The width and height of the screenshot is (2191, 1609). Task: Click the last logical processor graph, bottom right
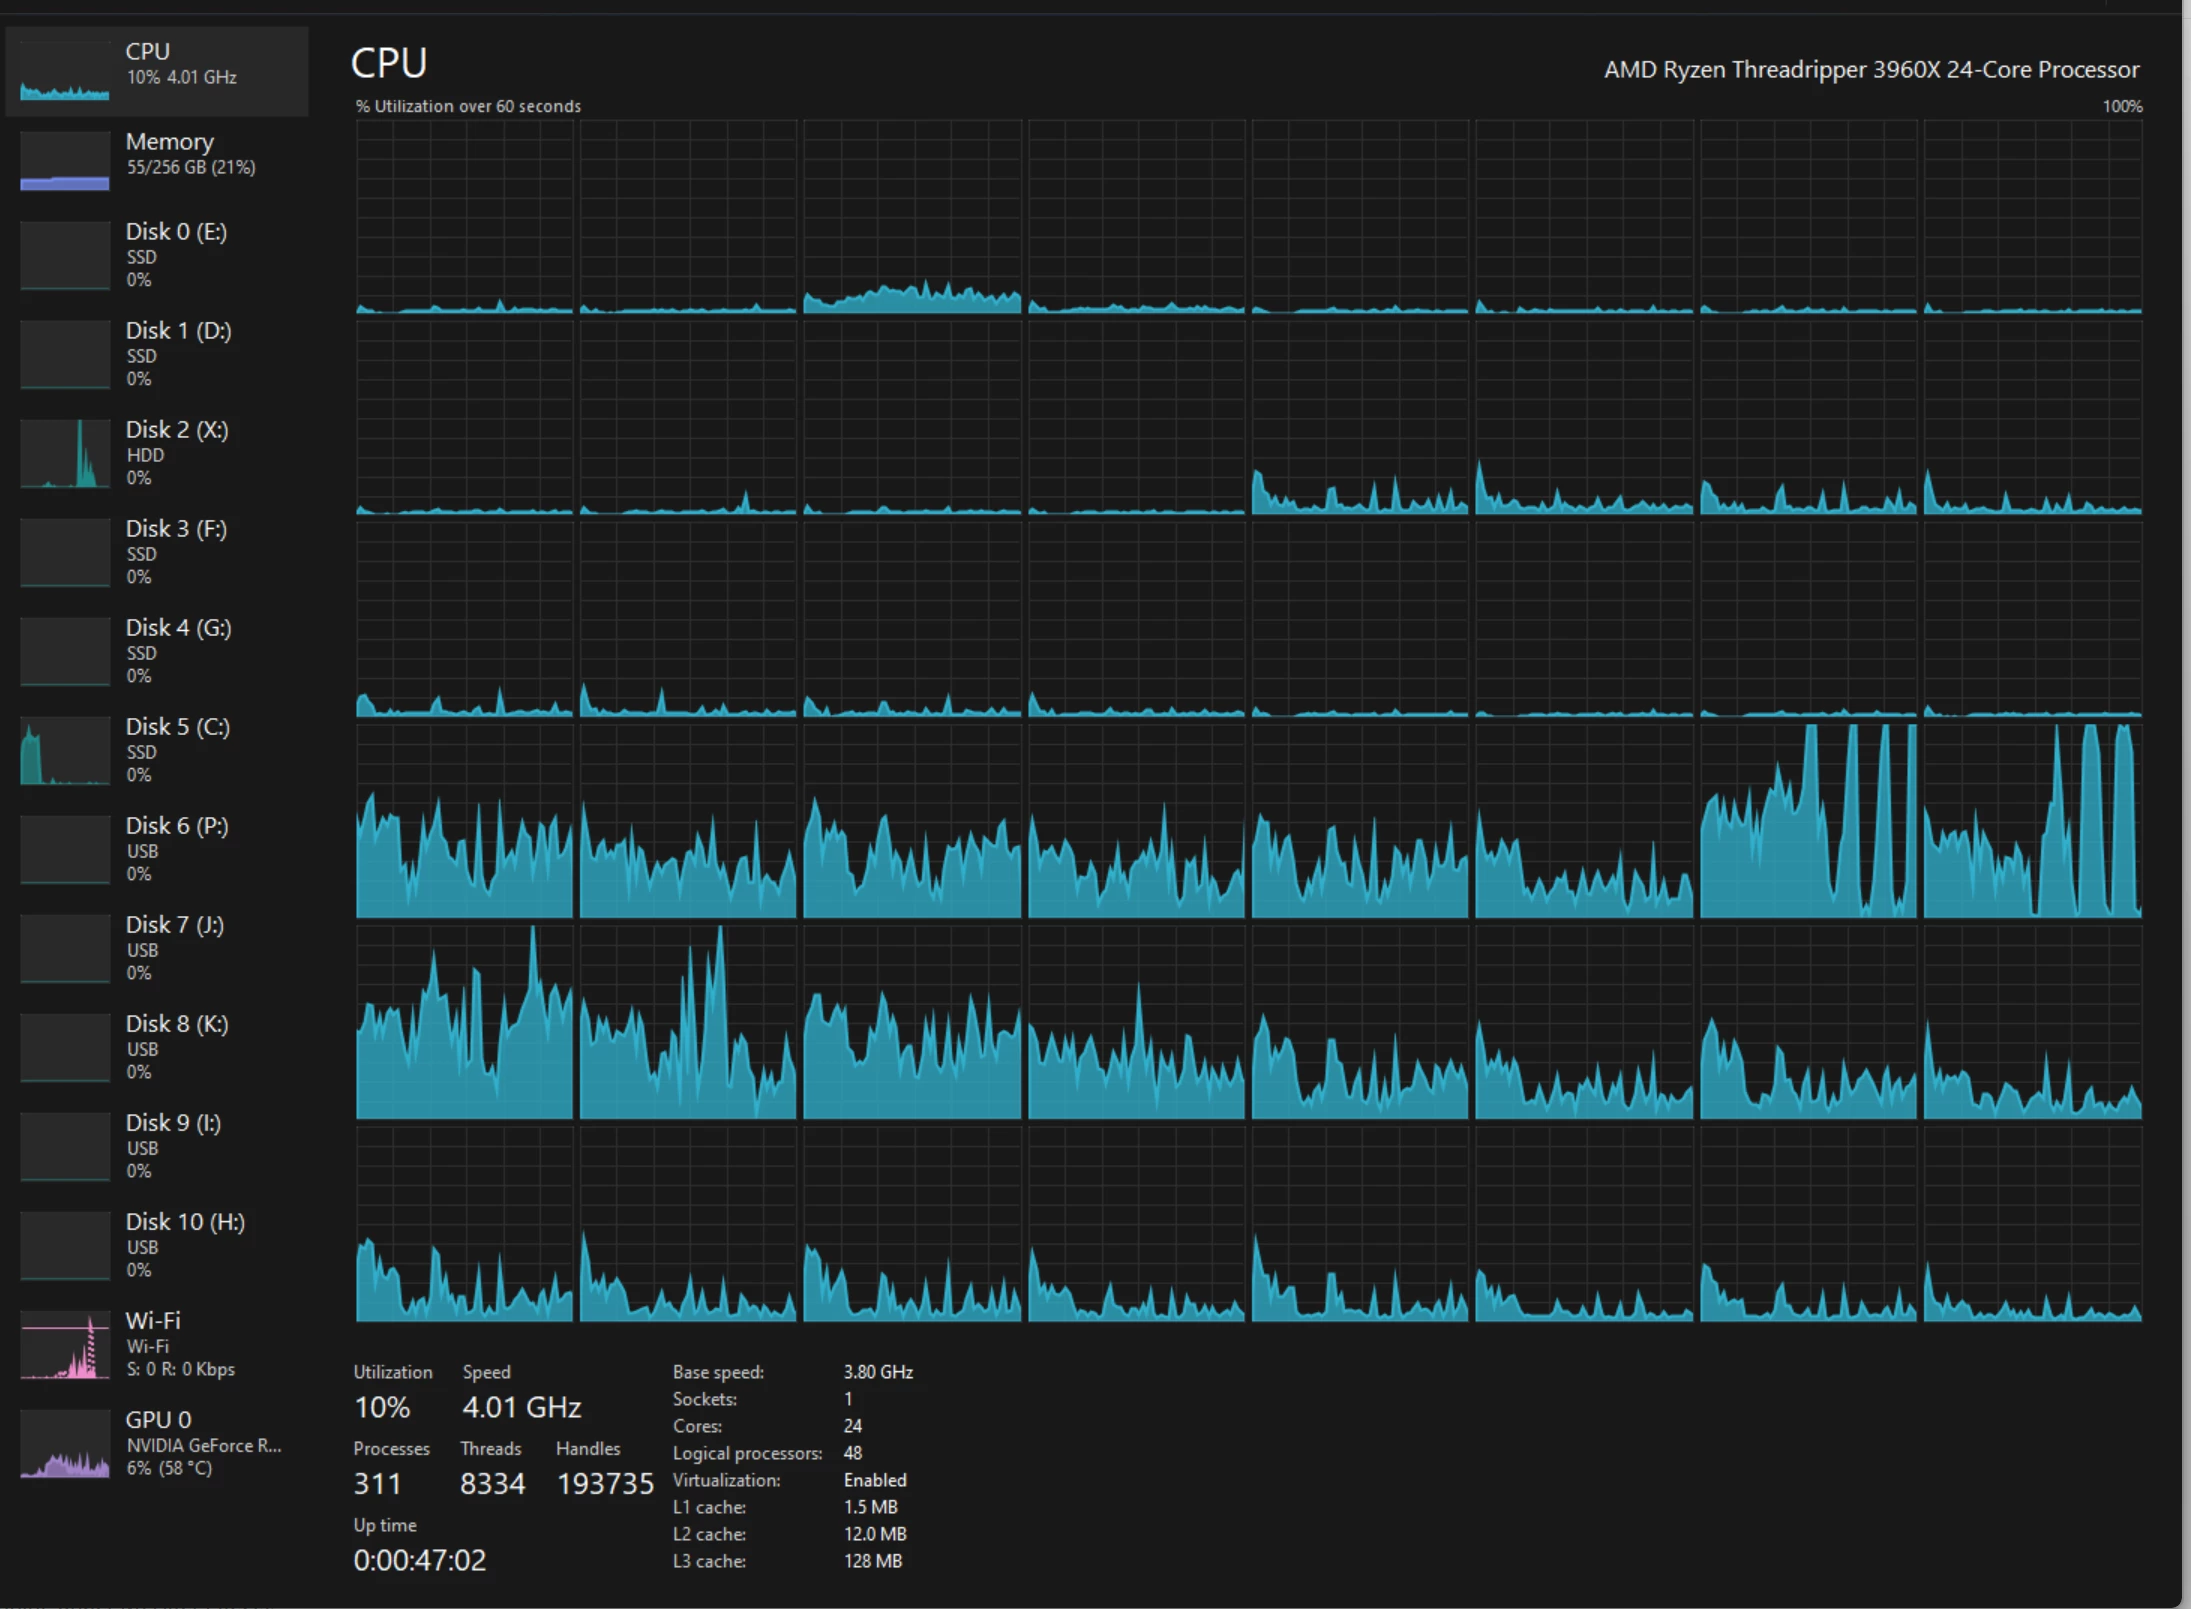(x=2032, y=1224)
